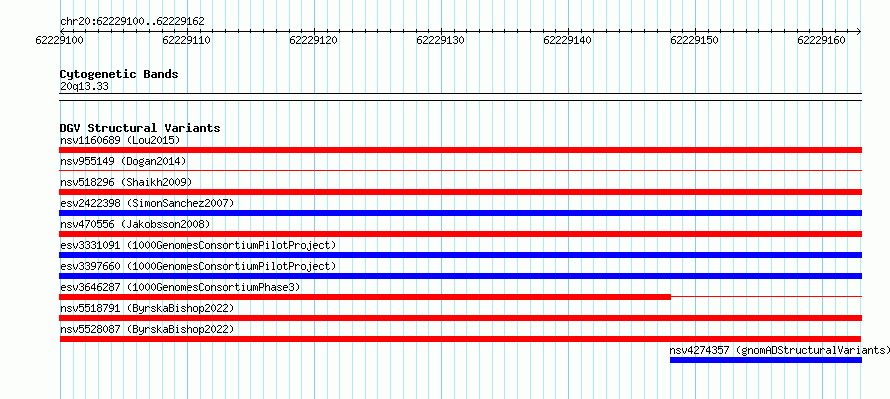
Task: Click the DGV Structural Variants track title
Action: pos(140,128)
